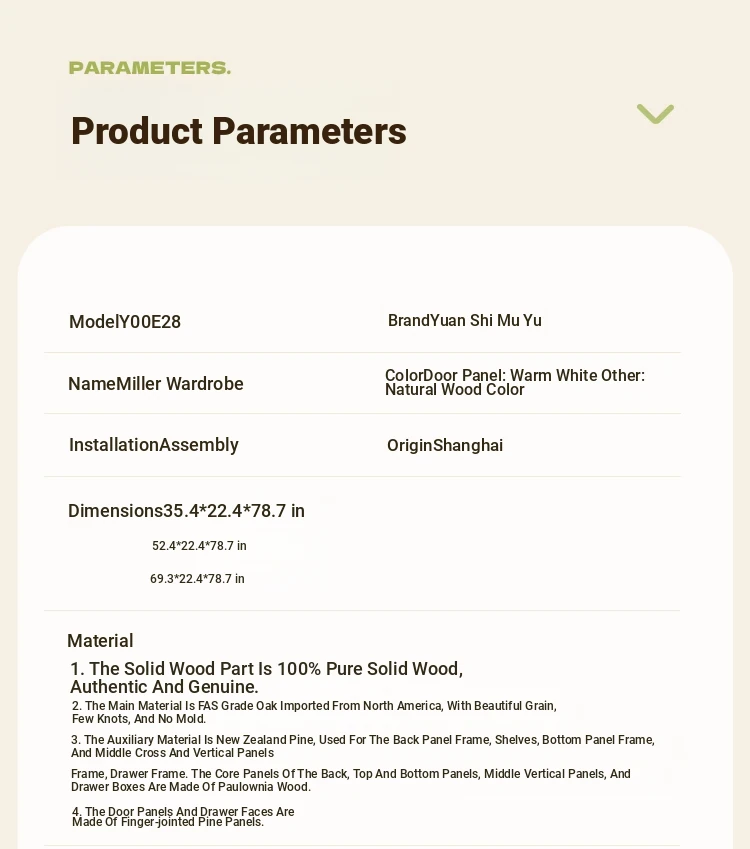Click the green PARAMETERS. label
Screen dimensions: 750x849
[x=150, y=68]
